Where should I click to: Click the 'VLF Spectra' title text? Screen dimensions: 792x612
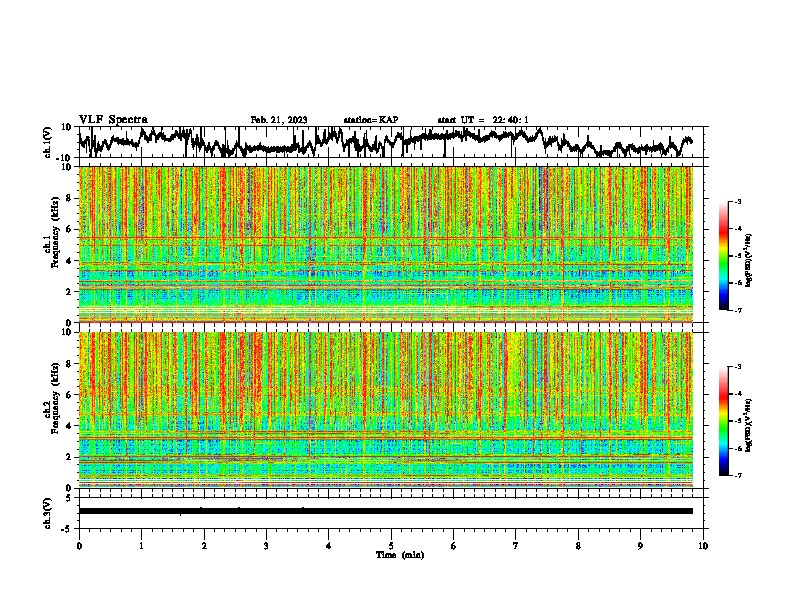pos(113,120)
